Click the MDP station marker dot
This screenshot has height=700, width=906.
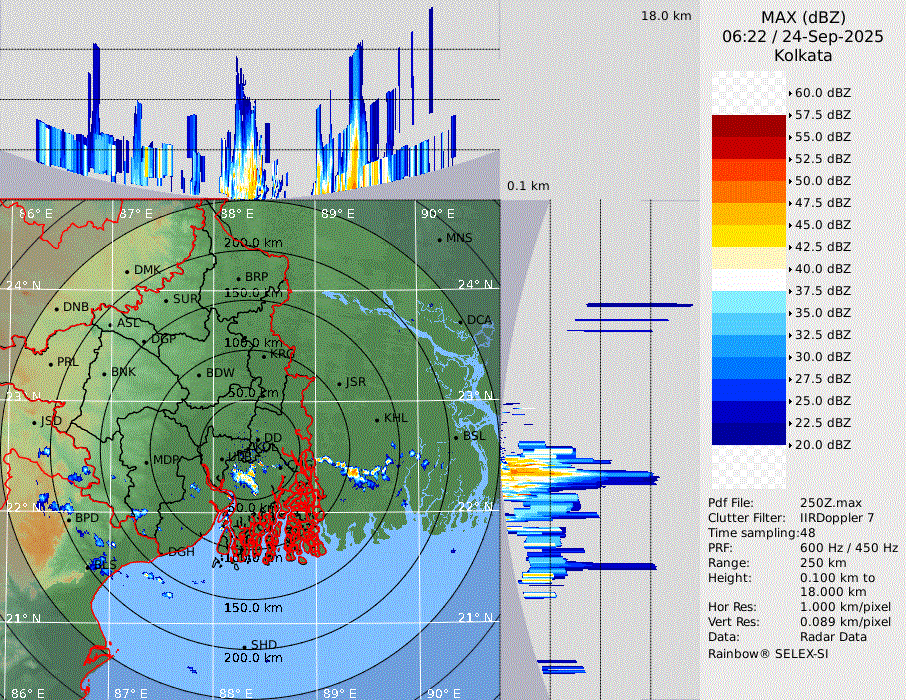click(147, 462)
